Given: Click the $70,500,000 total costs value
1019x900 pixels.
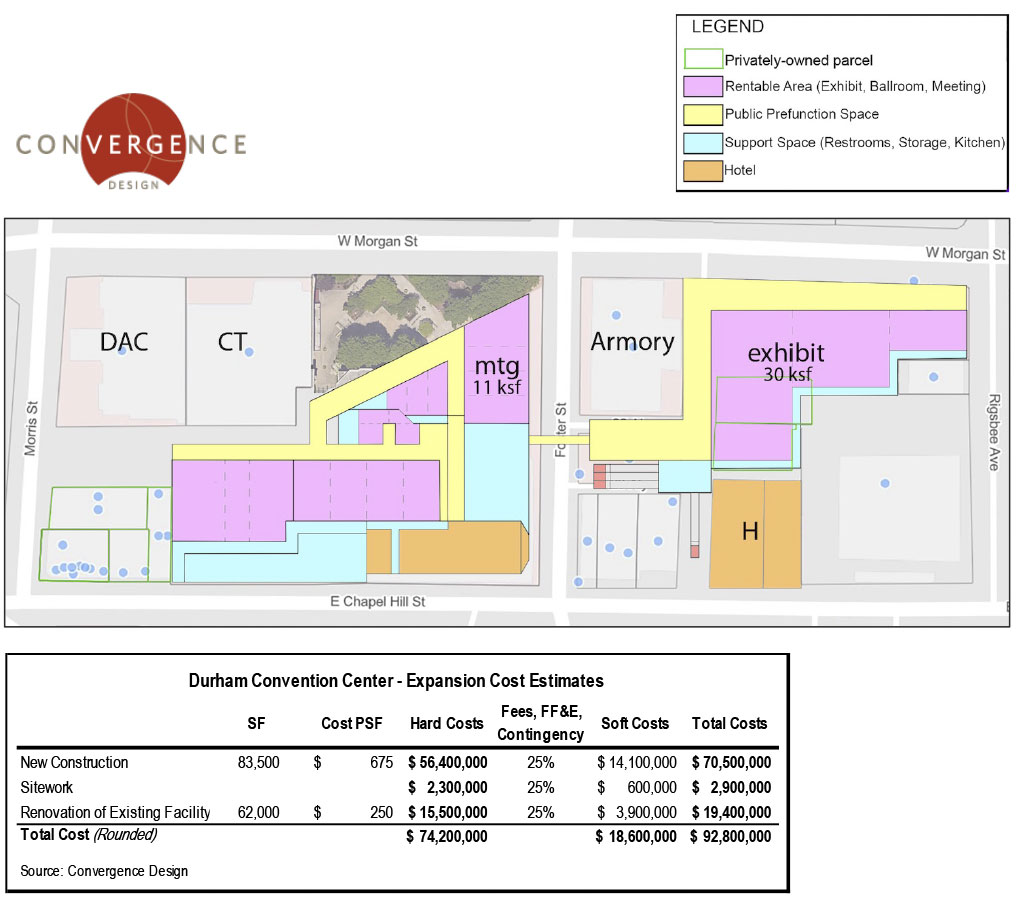Looking at the screenshot, I should point(731,763).
